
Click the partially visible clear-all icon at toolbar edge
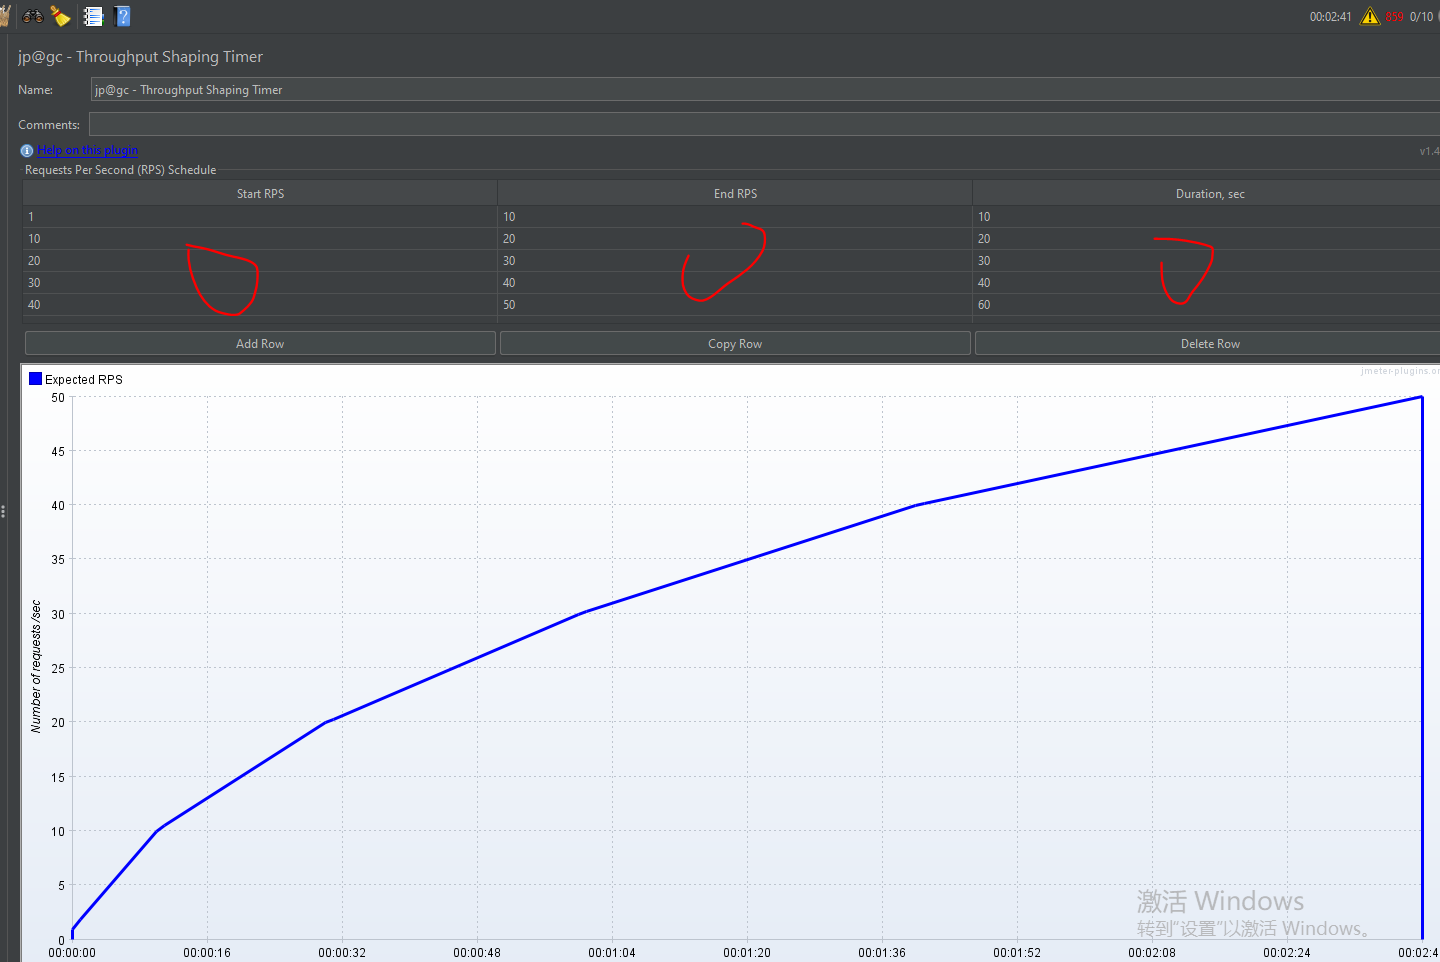[x=4, y=16]
